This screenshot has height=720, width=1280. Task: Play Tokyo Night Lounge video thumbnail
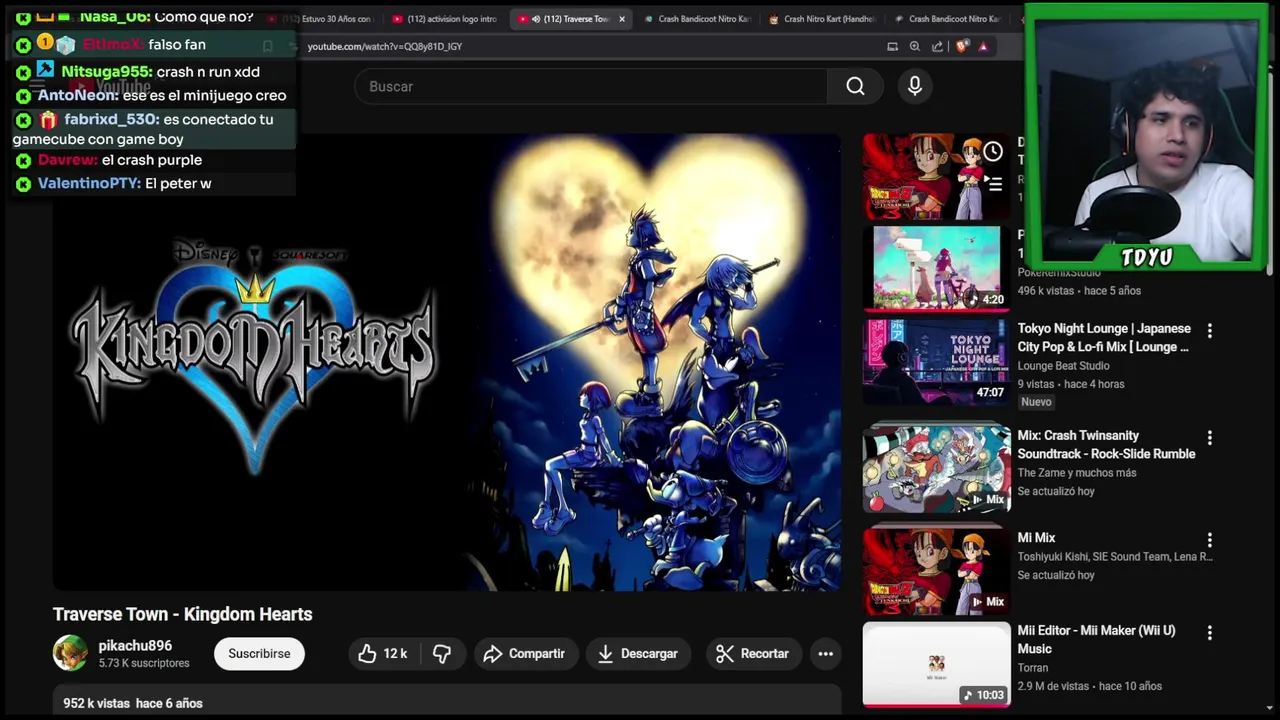click(x=937, y=361)
